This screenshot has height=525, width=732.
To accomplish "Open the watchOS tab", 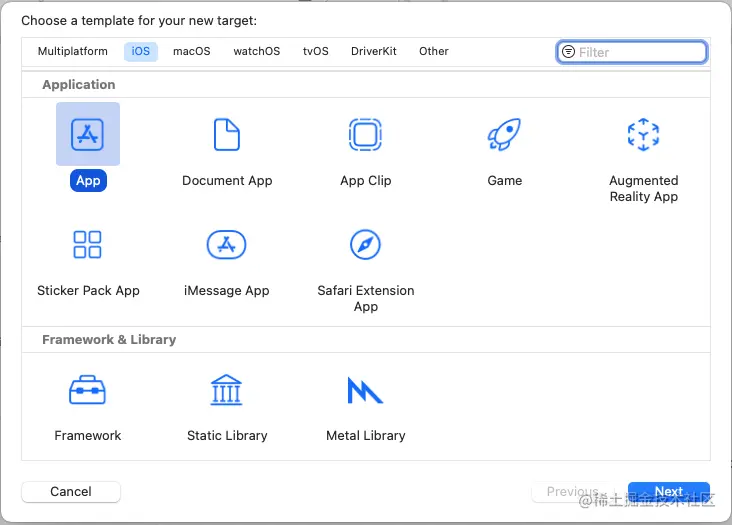I will click(x=257, y=51).
